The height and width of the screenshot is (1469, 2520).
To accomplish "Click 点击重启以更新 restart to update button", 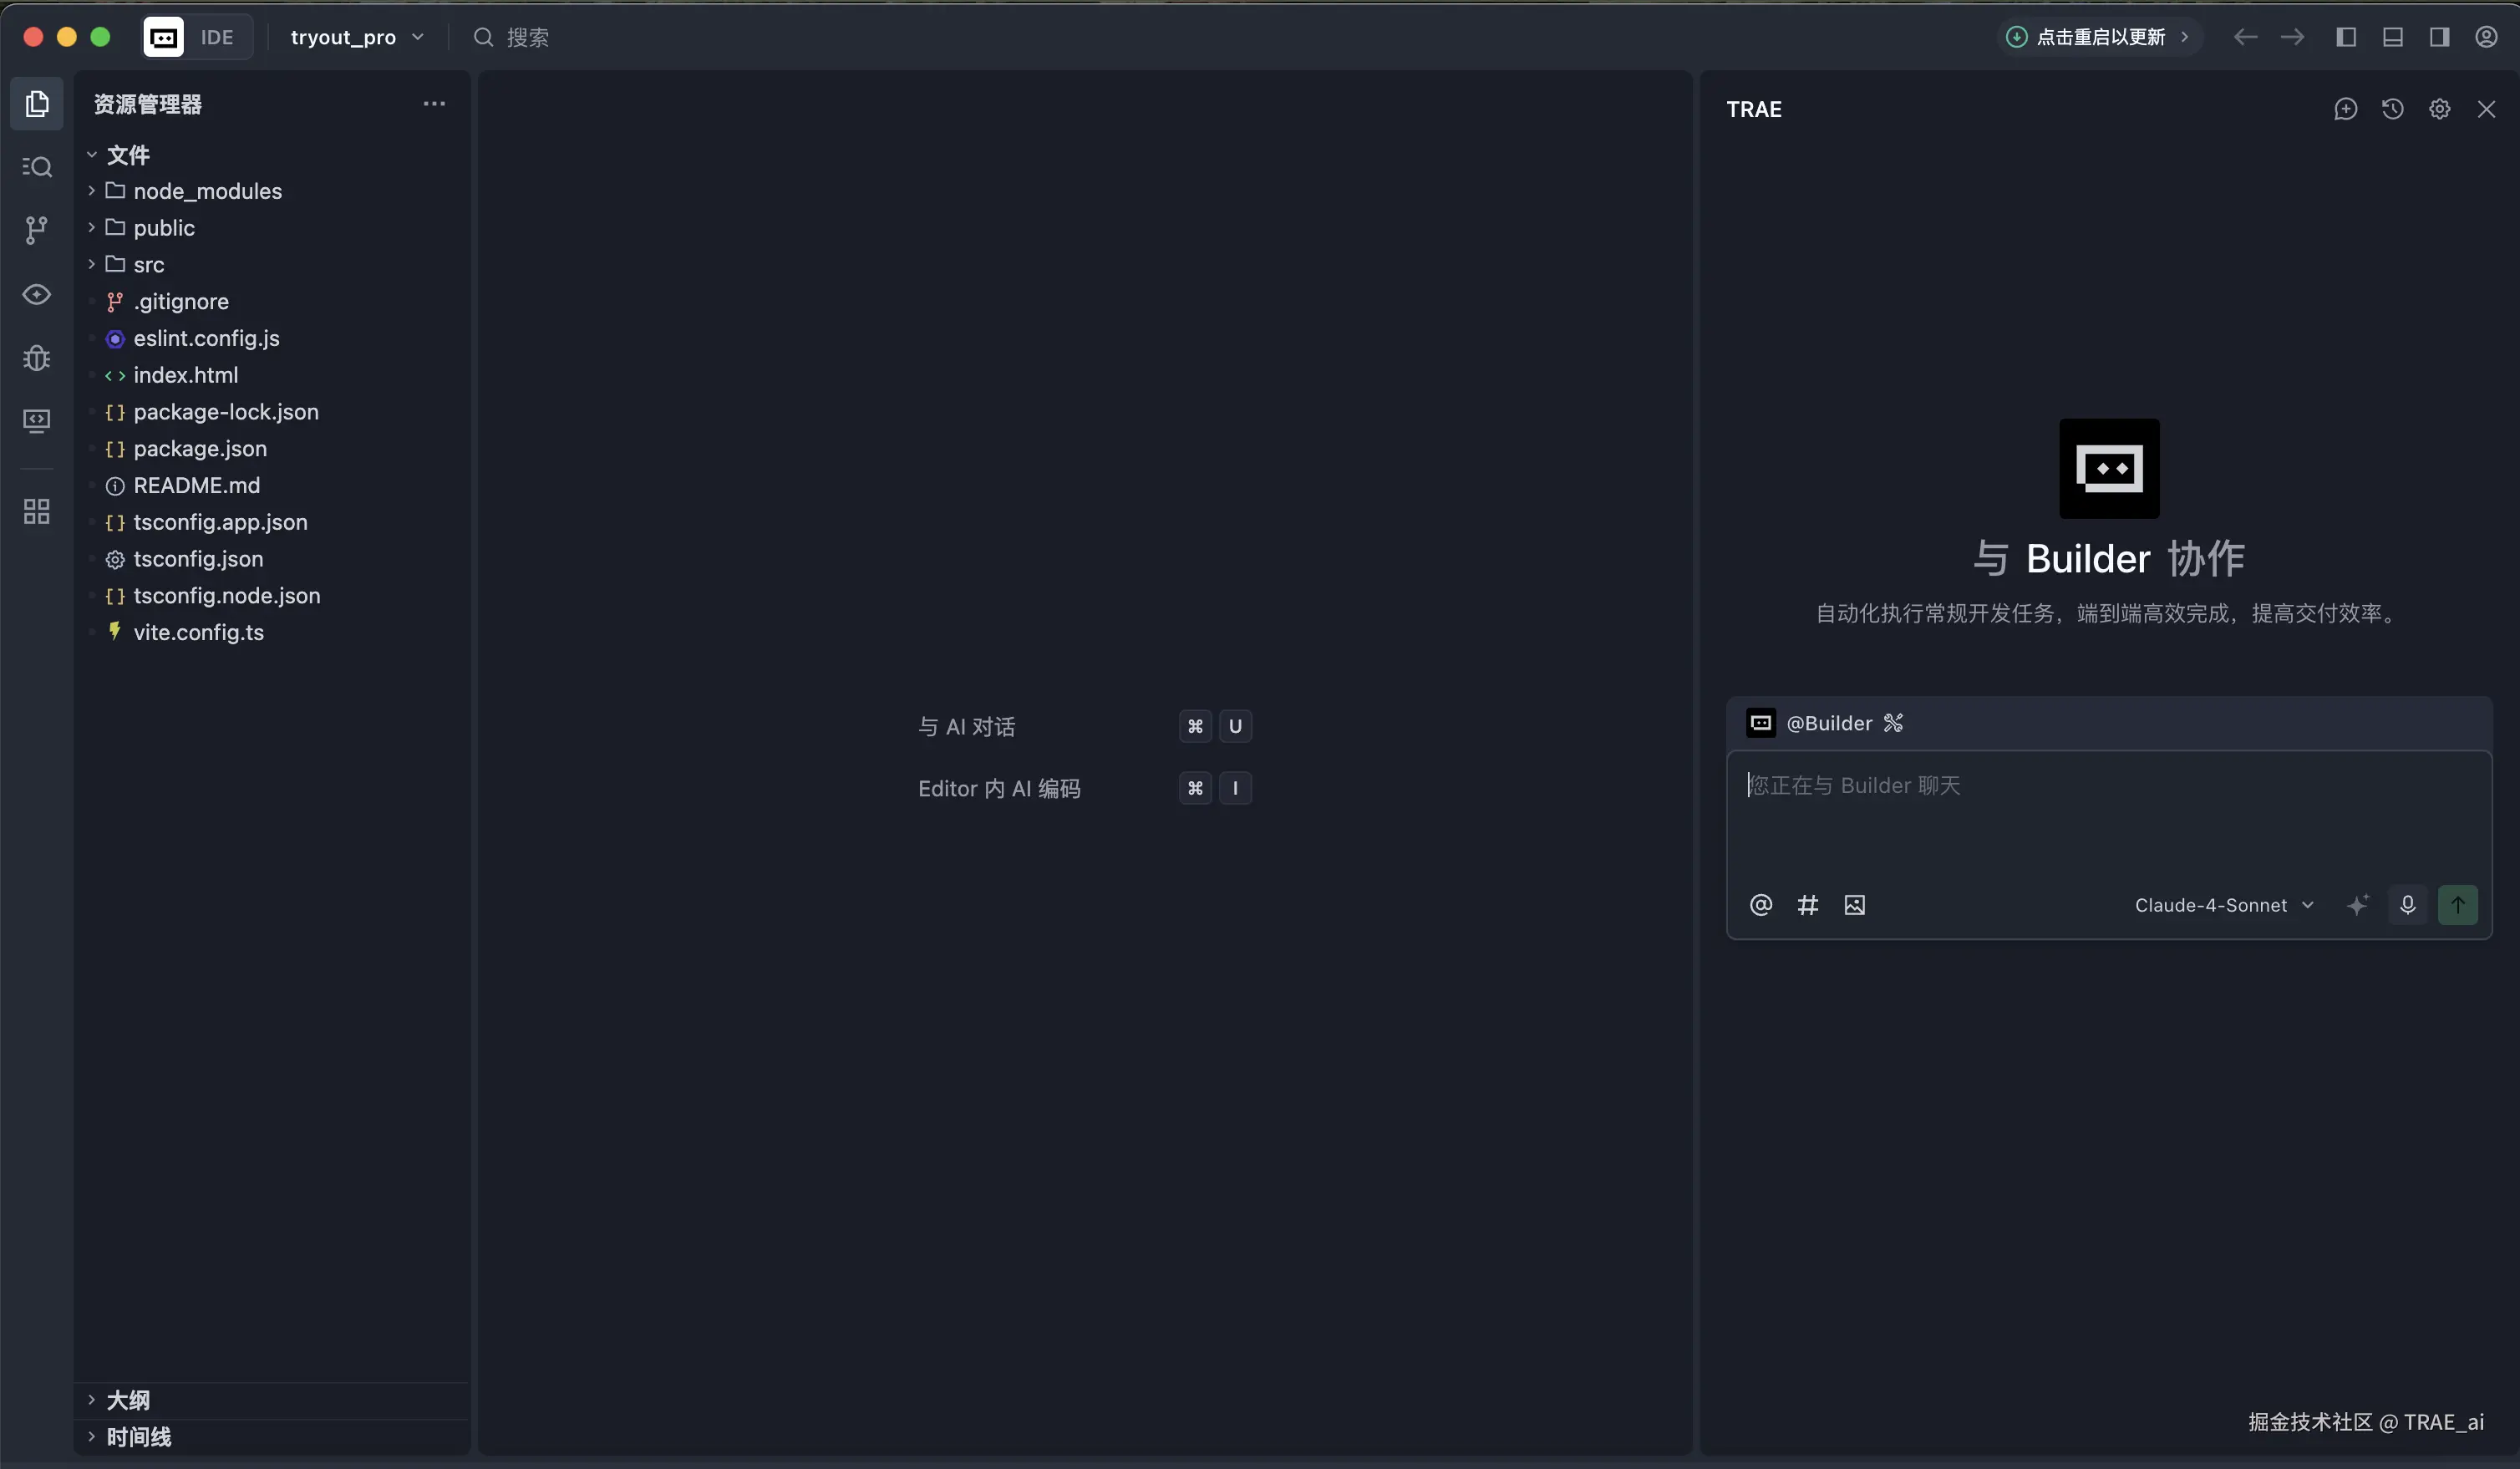I will pos(2100,37).
